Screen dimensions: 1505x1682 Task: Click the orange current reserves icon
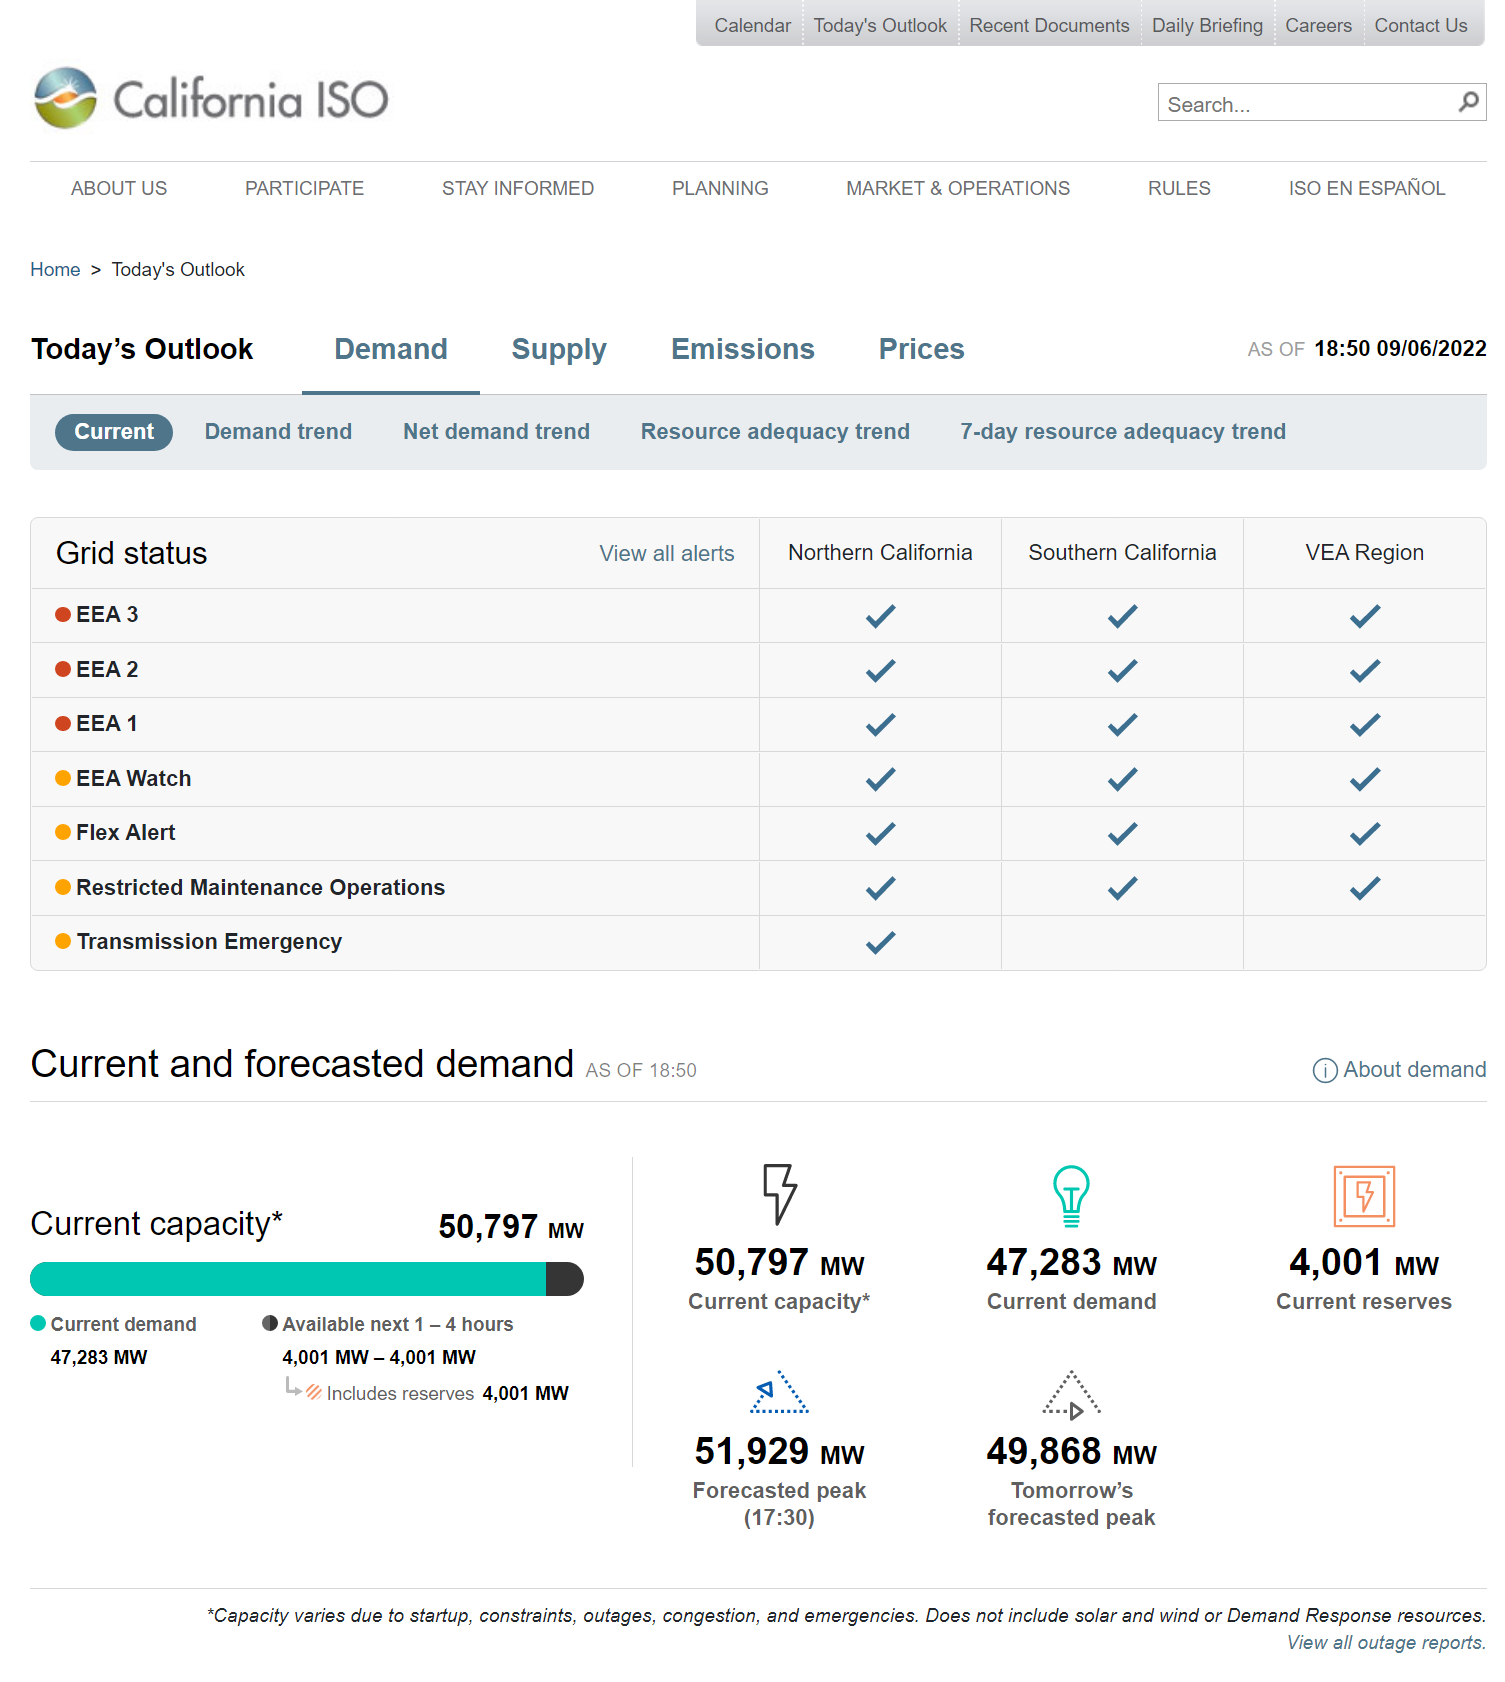(1364, 1196)
